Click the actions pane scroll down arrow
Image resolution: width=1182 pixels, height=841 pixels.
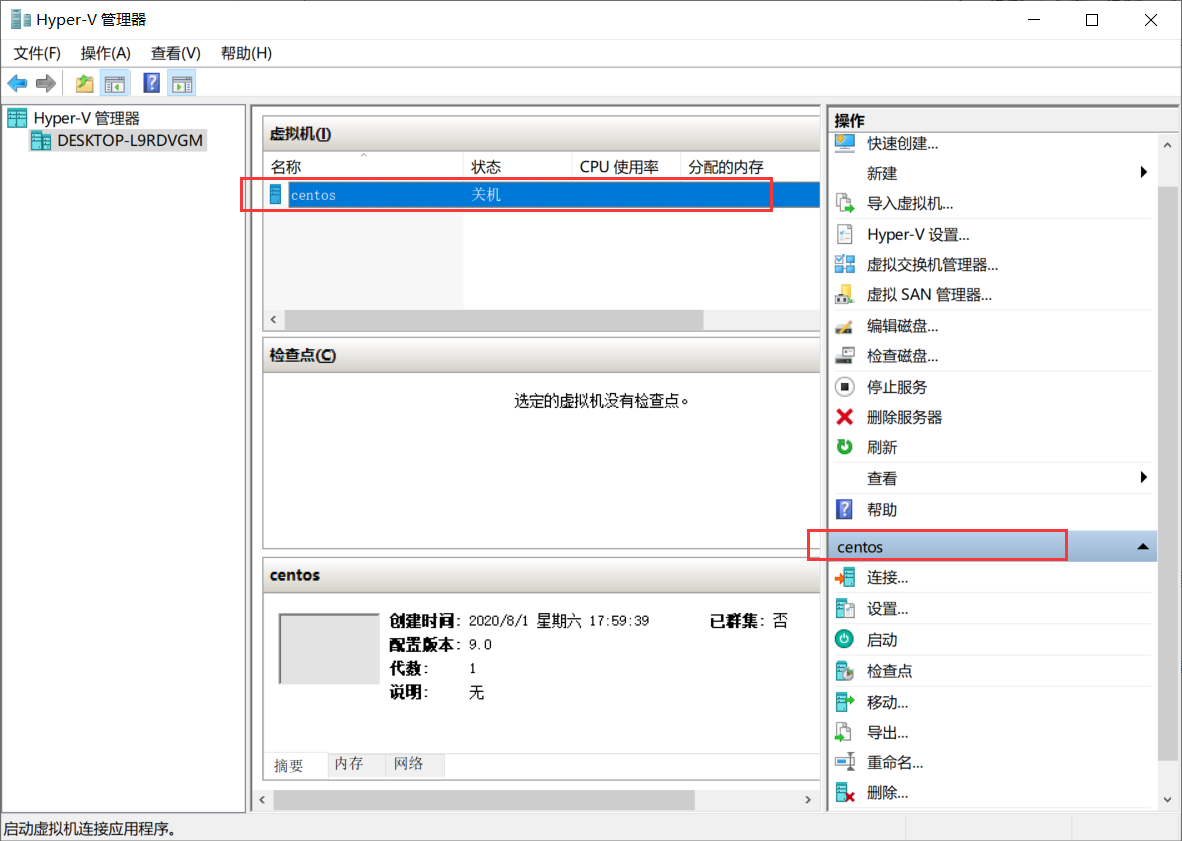click(1167, 800)
